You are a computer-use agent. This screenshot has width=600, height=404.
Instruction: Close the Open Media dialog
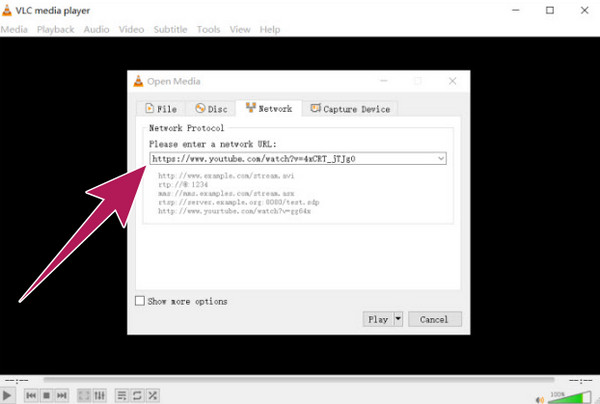(x=453, y=81)
